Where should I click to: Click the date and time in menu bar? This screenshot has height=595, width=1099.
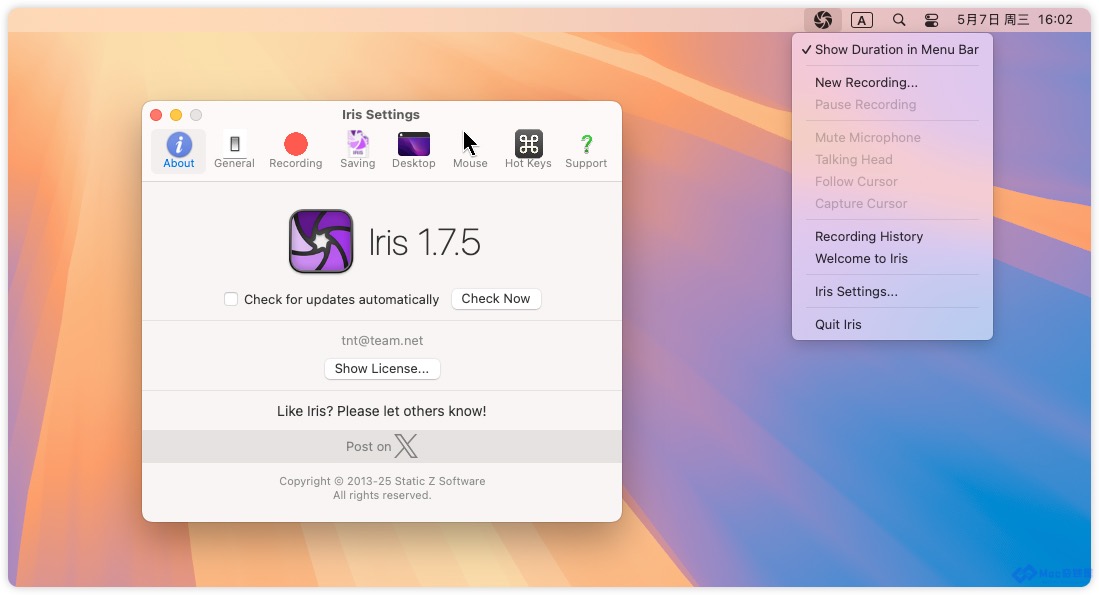tap(1014, 20)
